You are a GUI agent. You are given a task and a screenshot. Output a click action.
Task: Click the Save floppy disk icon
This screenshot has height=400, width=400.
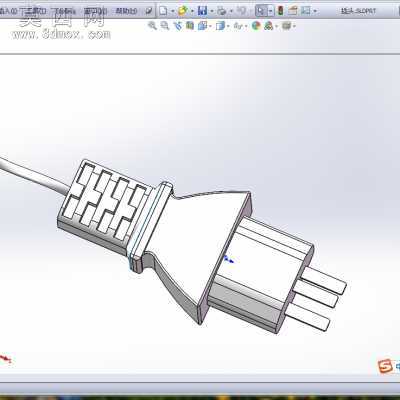point(202,11)
